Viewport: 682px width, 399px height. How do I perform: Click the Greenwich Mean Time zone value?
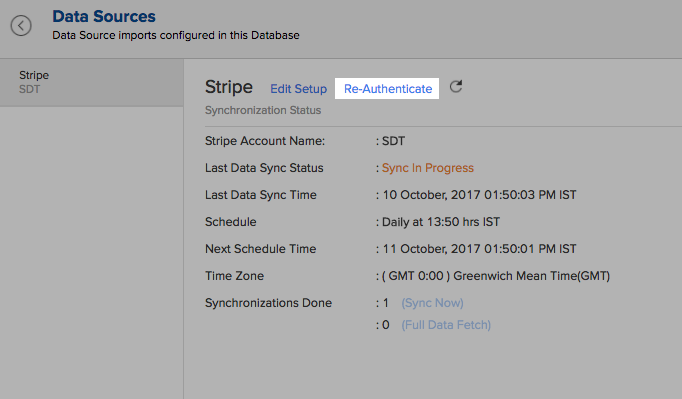[x=496, y=276]
